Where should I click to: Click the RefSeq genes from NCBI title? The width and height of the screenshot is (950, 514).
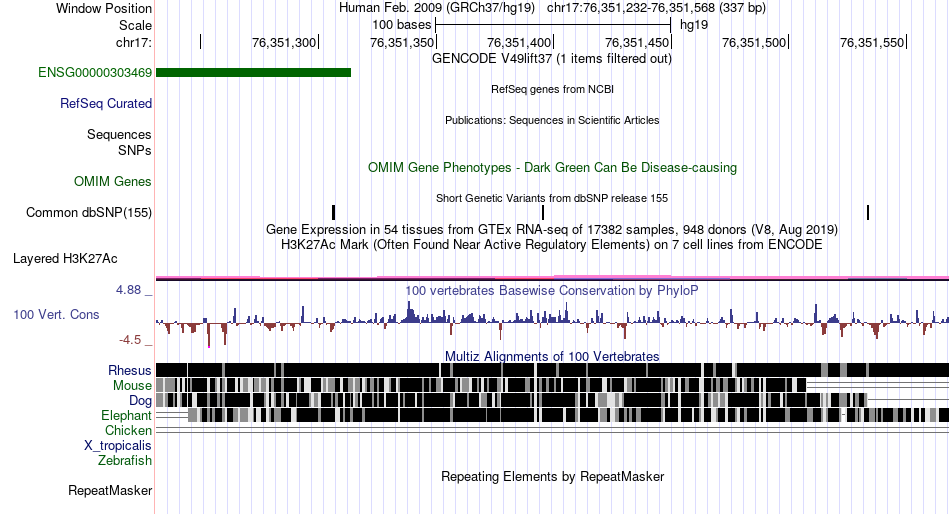click(x=553, y=89)
